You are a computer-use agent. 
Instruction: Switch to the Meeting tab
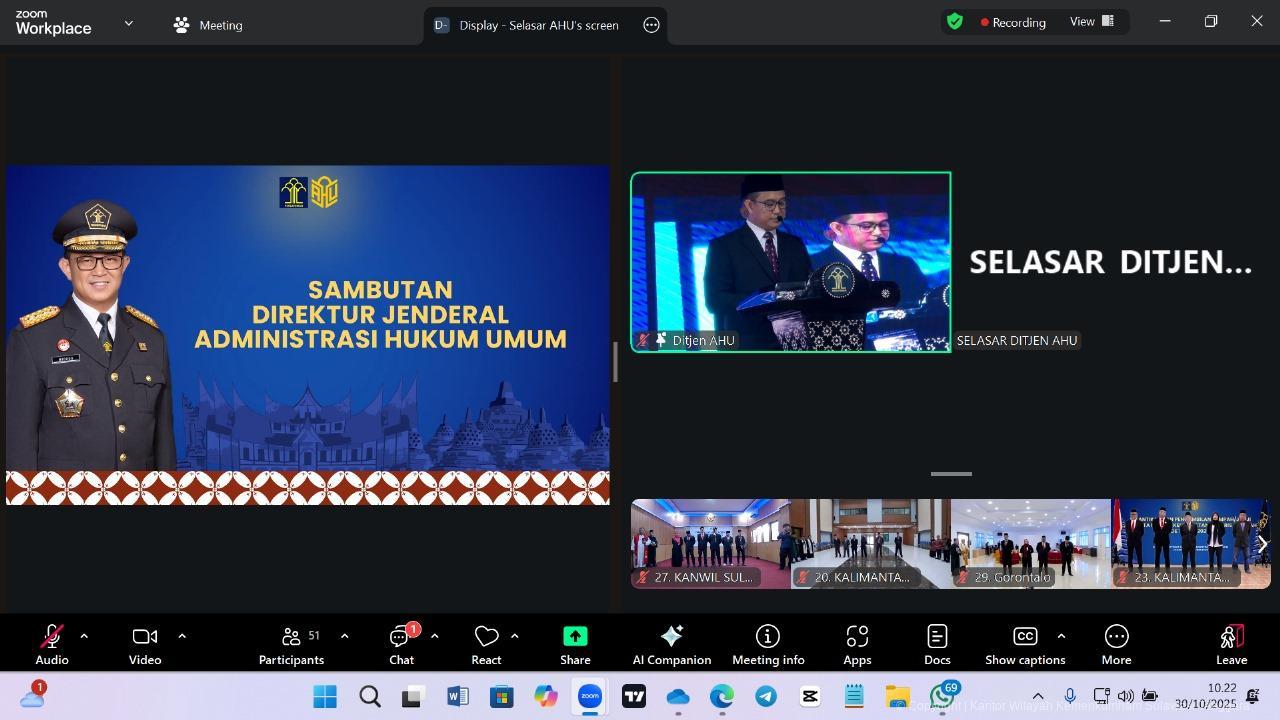pyautogui.click(x=207, y=25)
